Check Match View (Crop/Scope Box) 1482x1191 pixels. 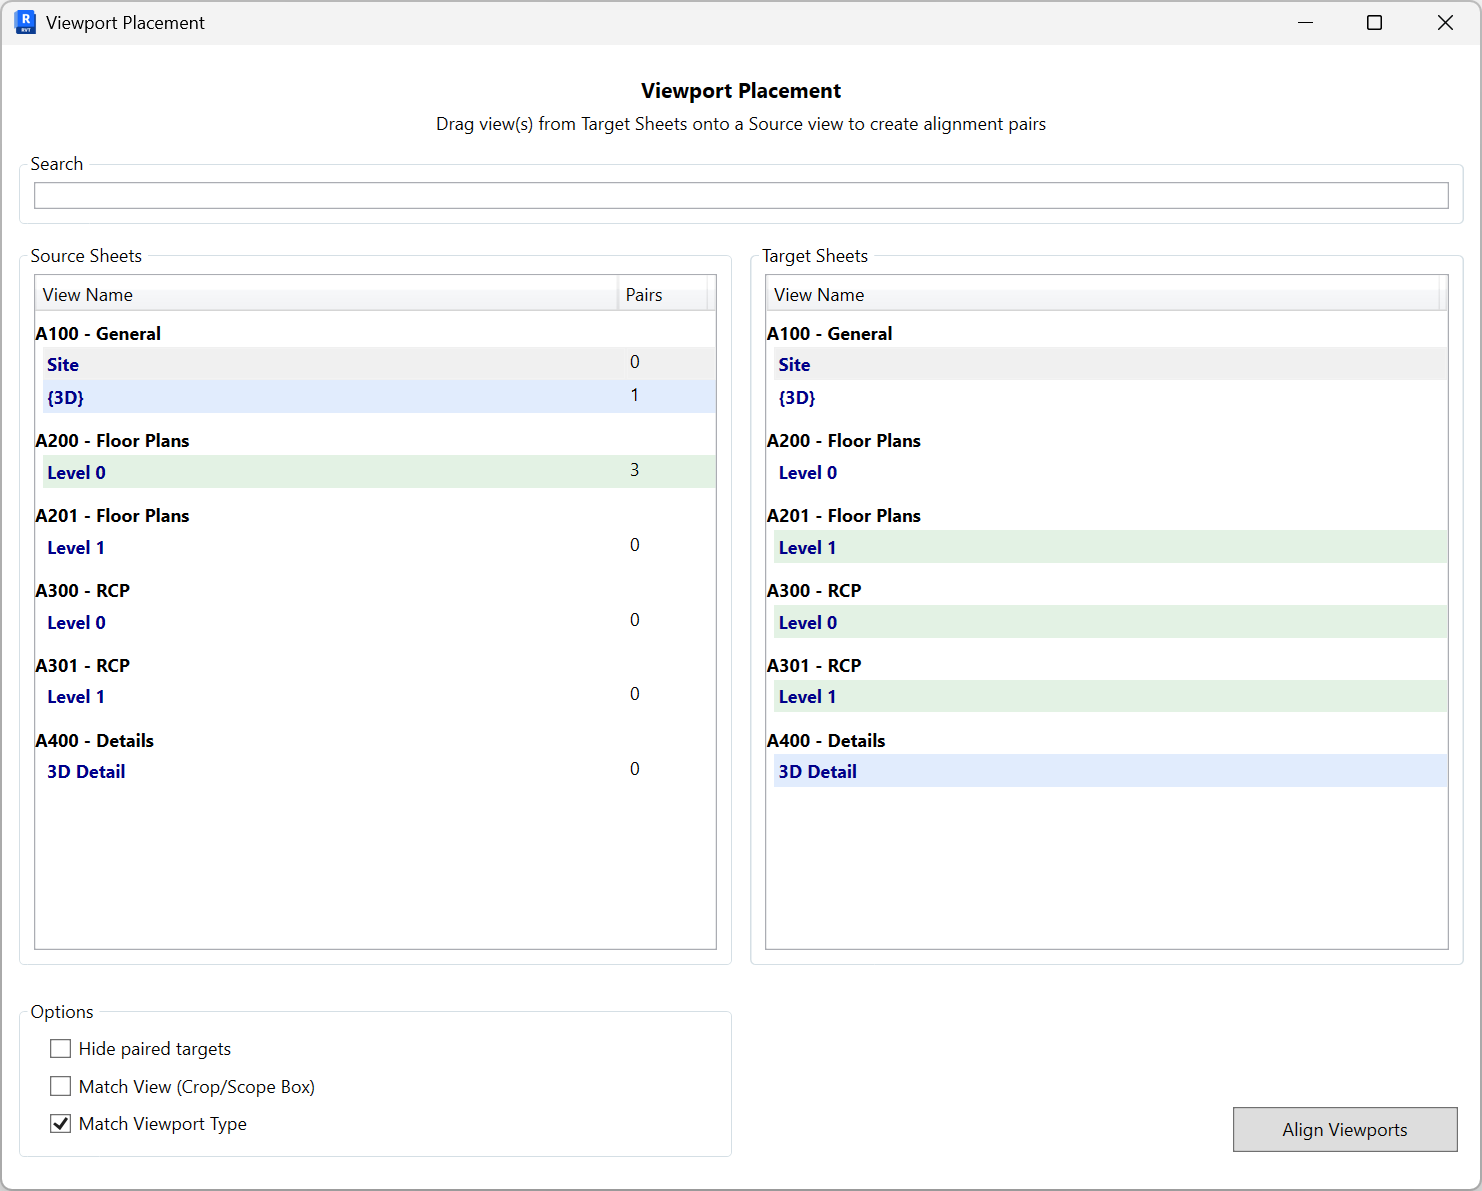click(60, 1086)
